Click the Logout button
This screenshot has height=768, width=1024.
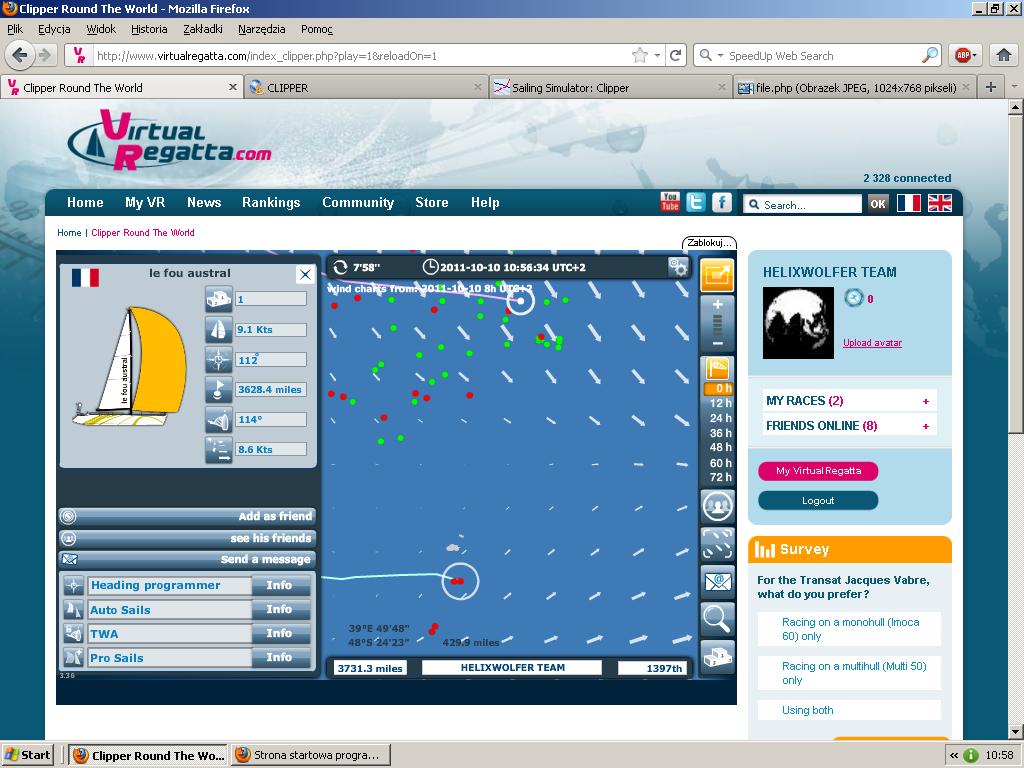[817, 501]
